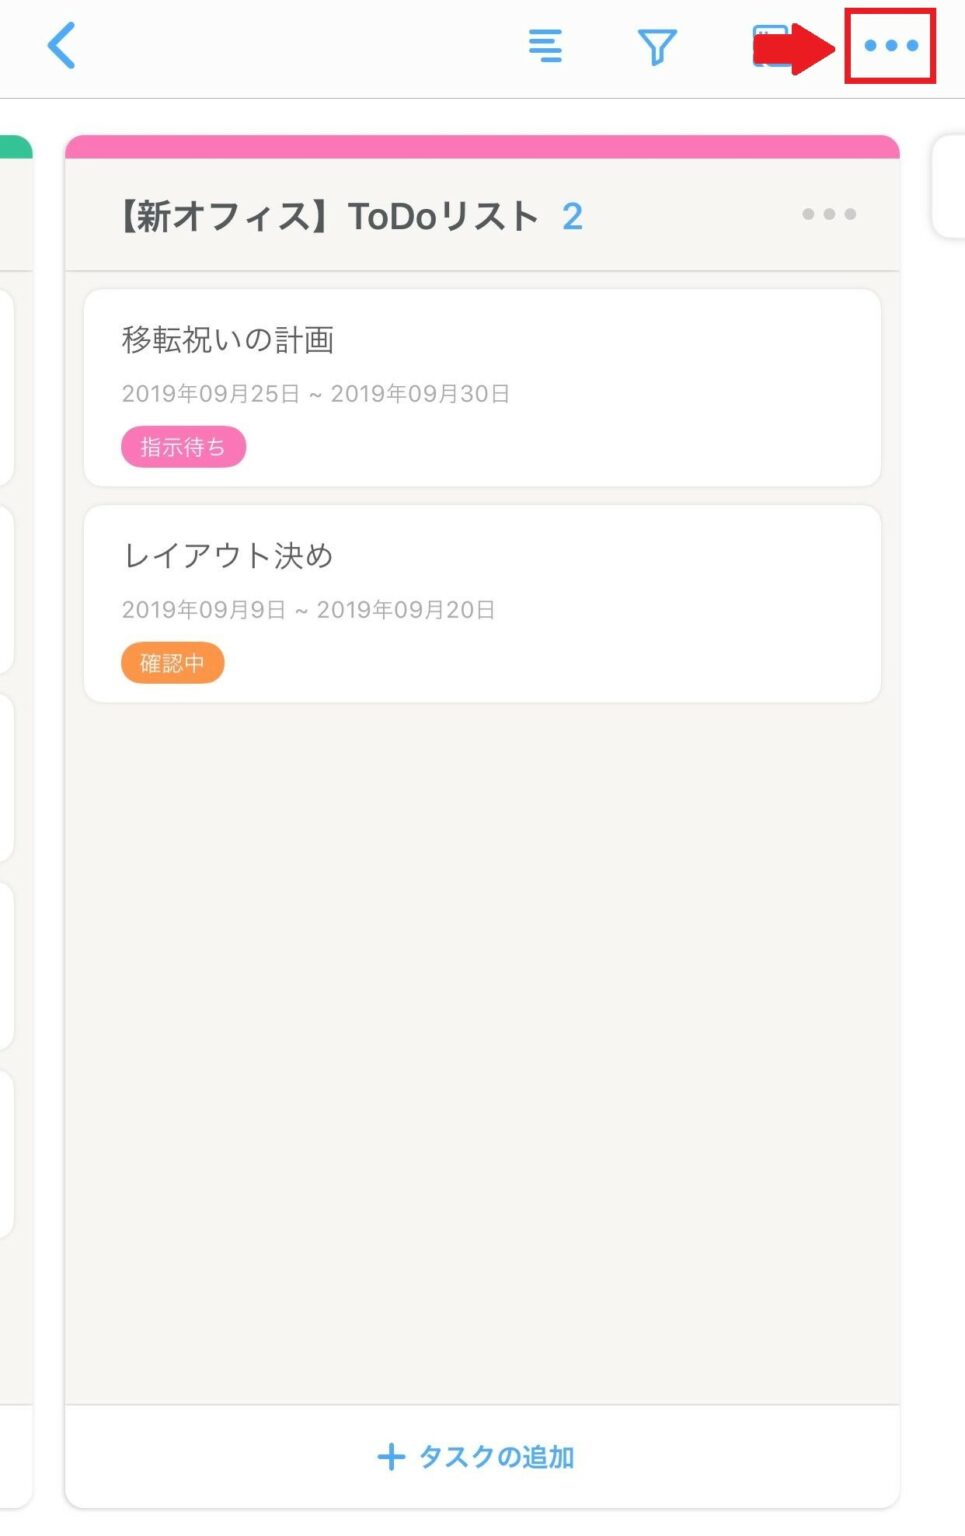Image resolution: width=965 pixels, height=1536 pixels.
Task: Tap the blue back arrow
Action: (x=62, y=46)
